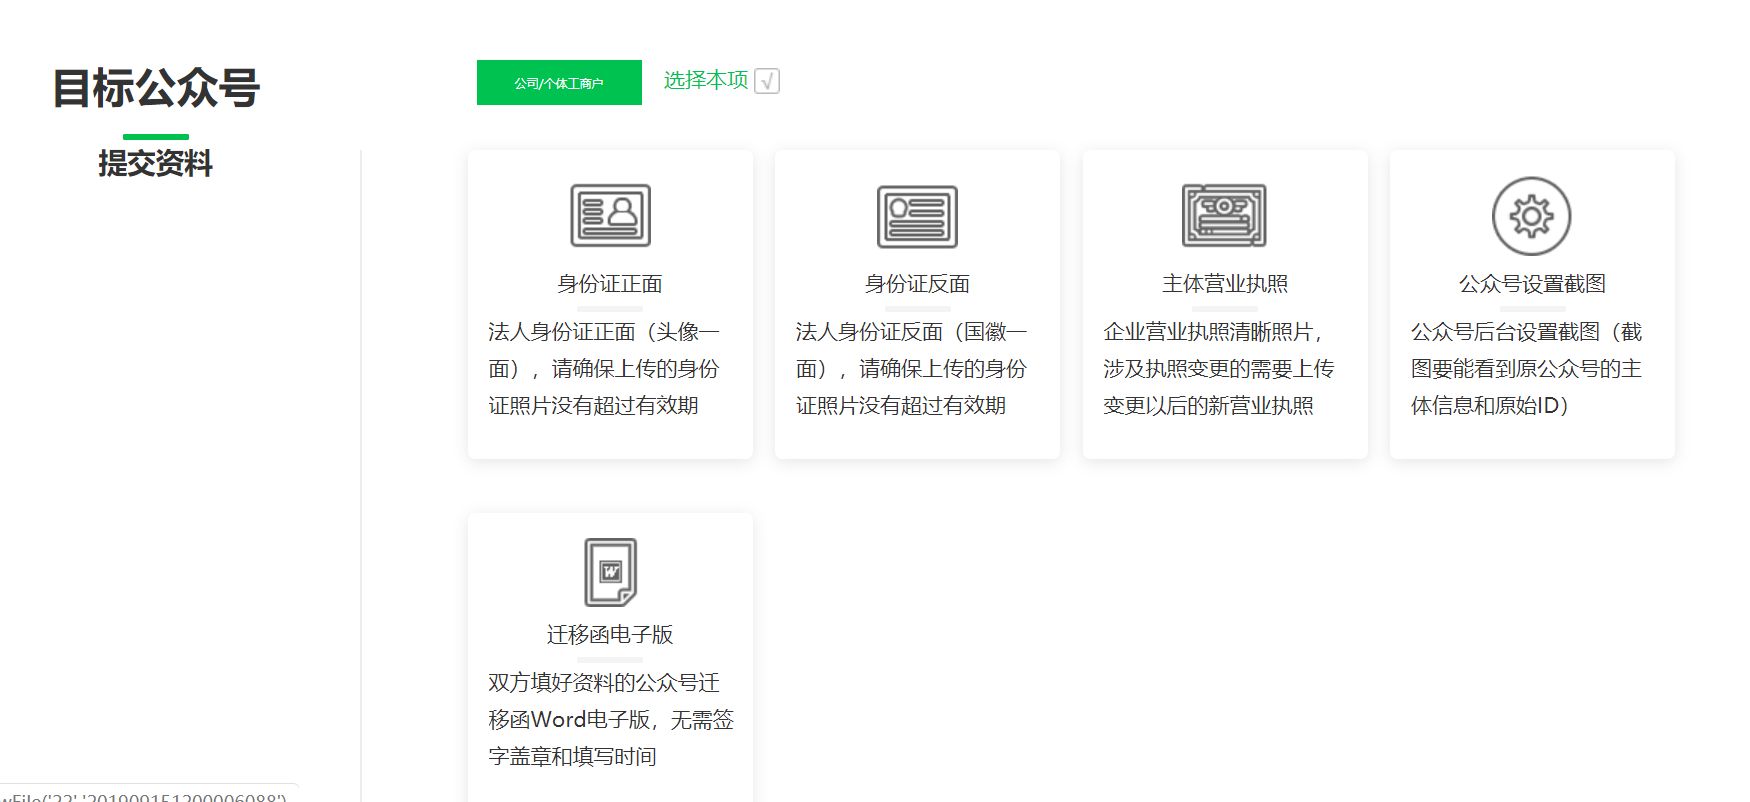1750x802 pixels.
Task: Click the 迁移函电子版 Word document icon
Action: click(610, 572)
